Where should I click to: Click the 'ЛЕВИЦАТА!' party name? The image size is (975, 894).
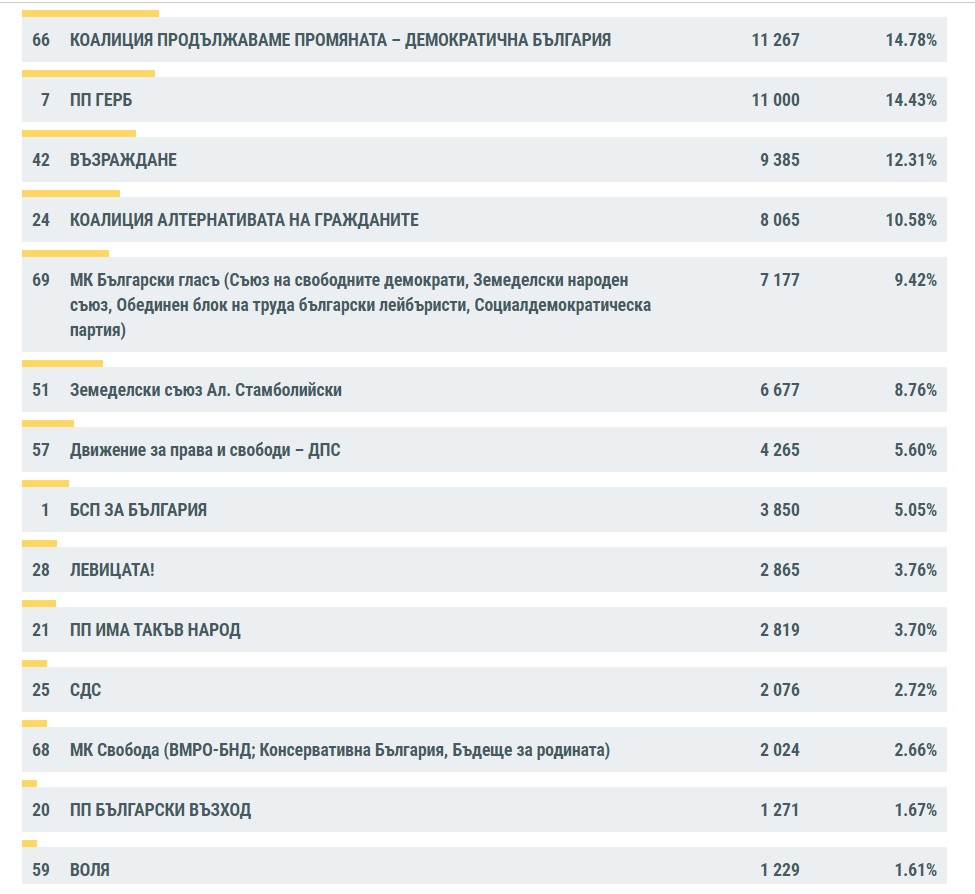112,570
